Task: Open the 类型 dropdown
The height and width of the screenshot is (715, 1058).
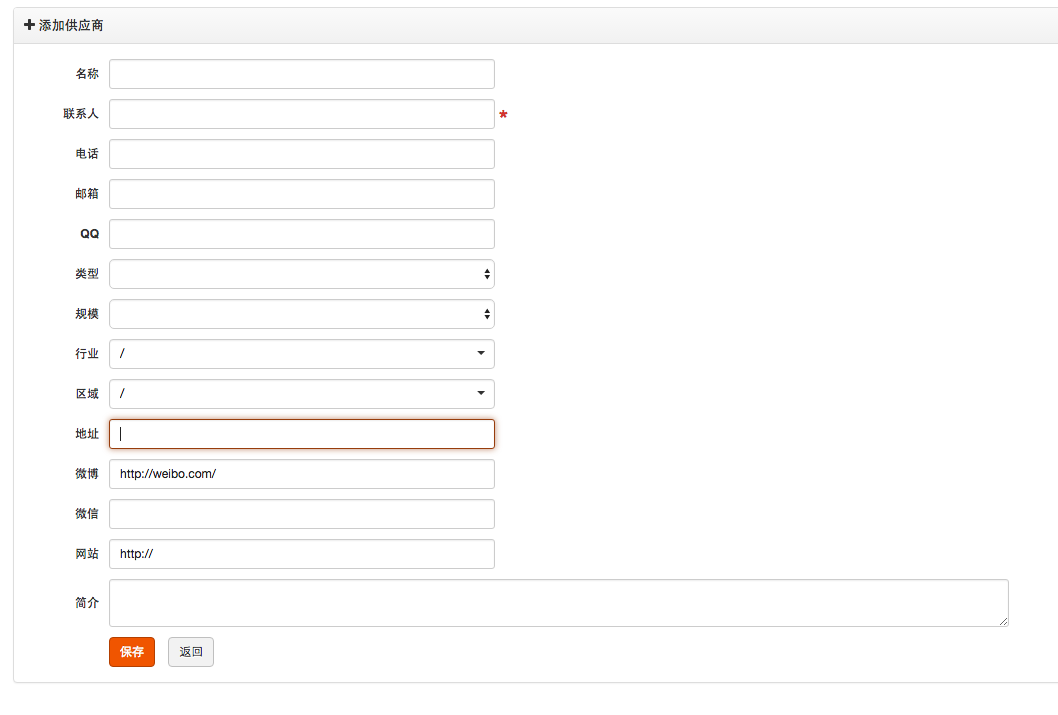Action: pyautogui.click(x=301, y=274)
